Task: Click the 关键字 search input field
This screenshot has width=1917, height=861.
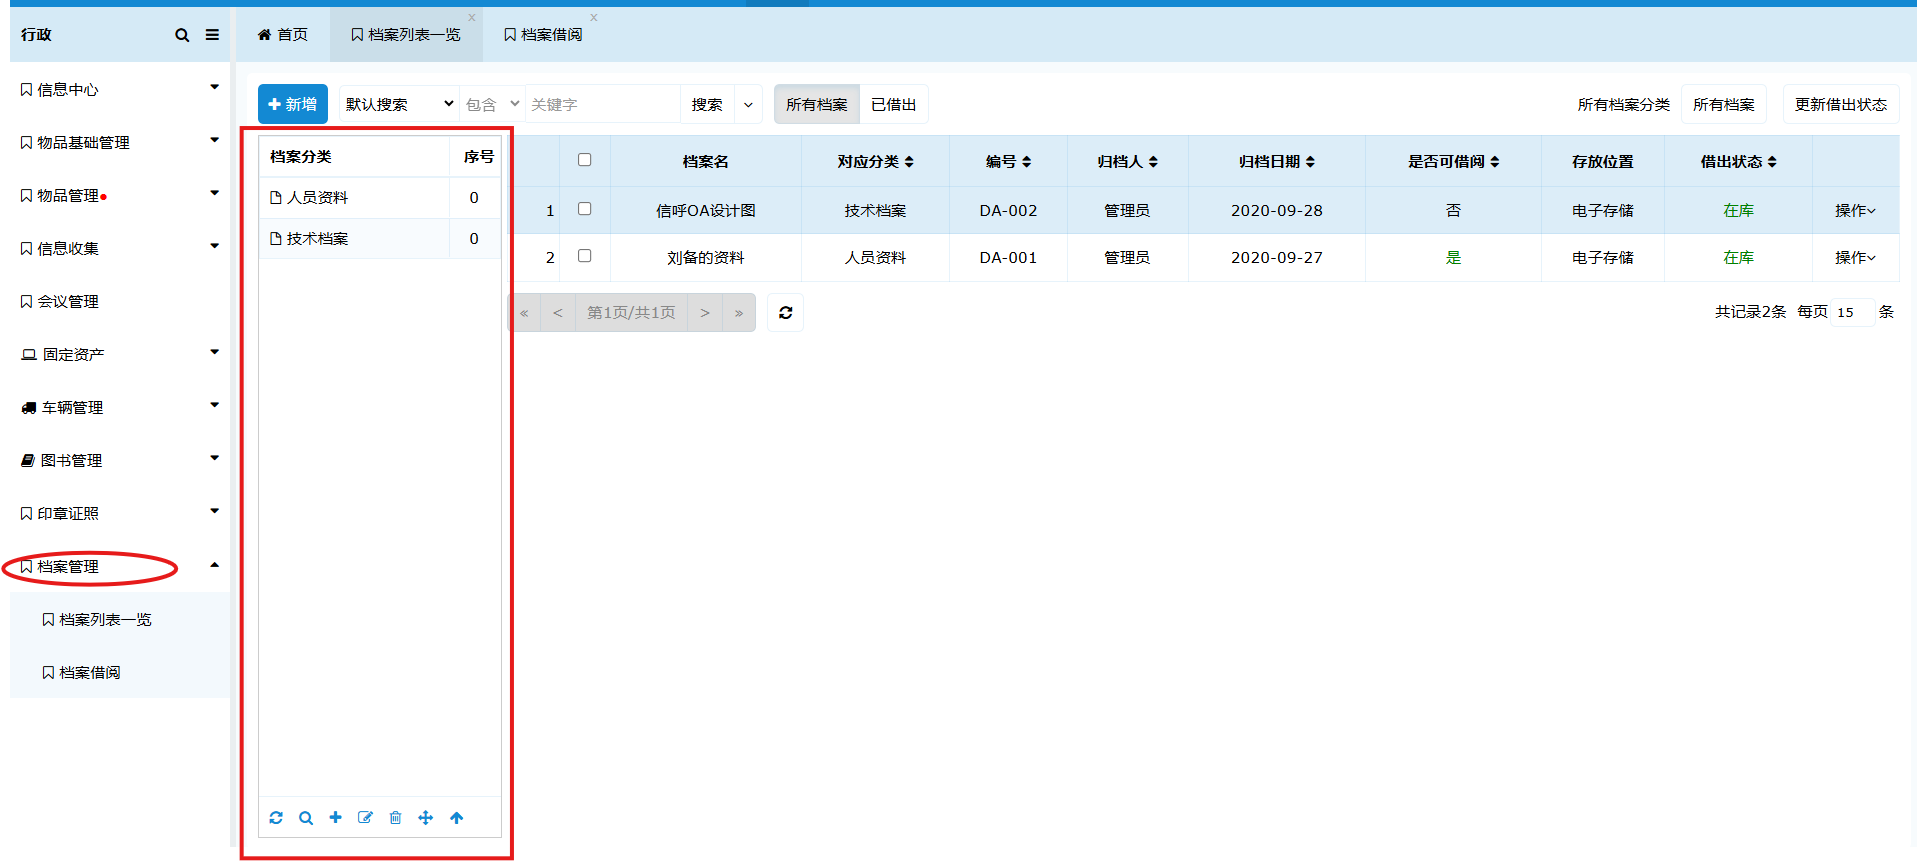Action: click(602, 104)
